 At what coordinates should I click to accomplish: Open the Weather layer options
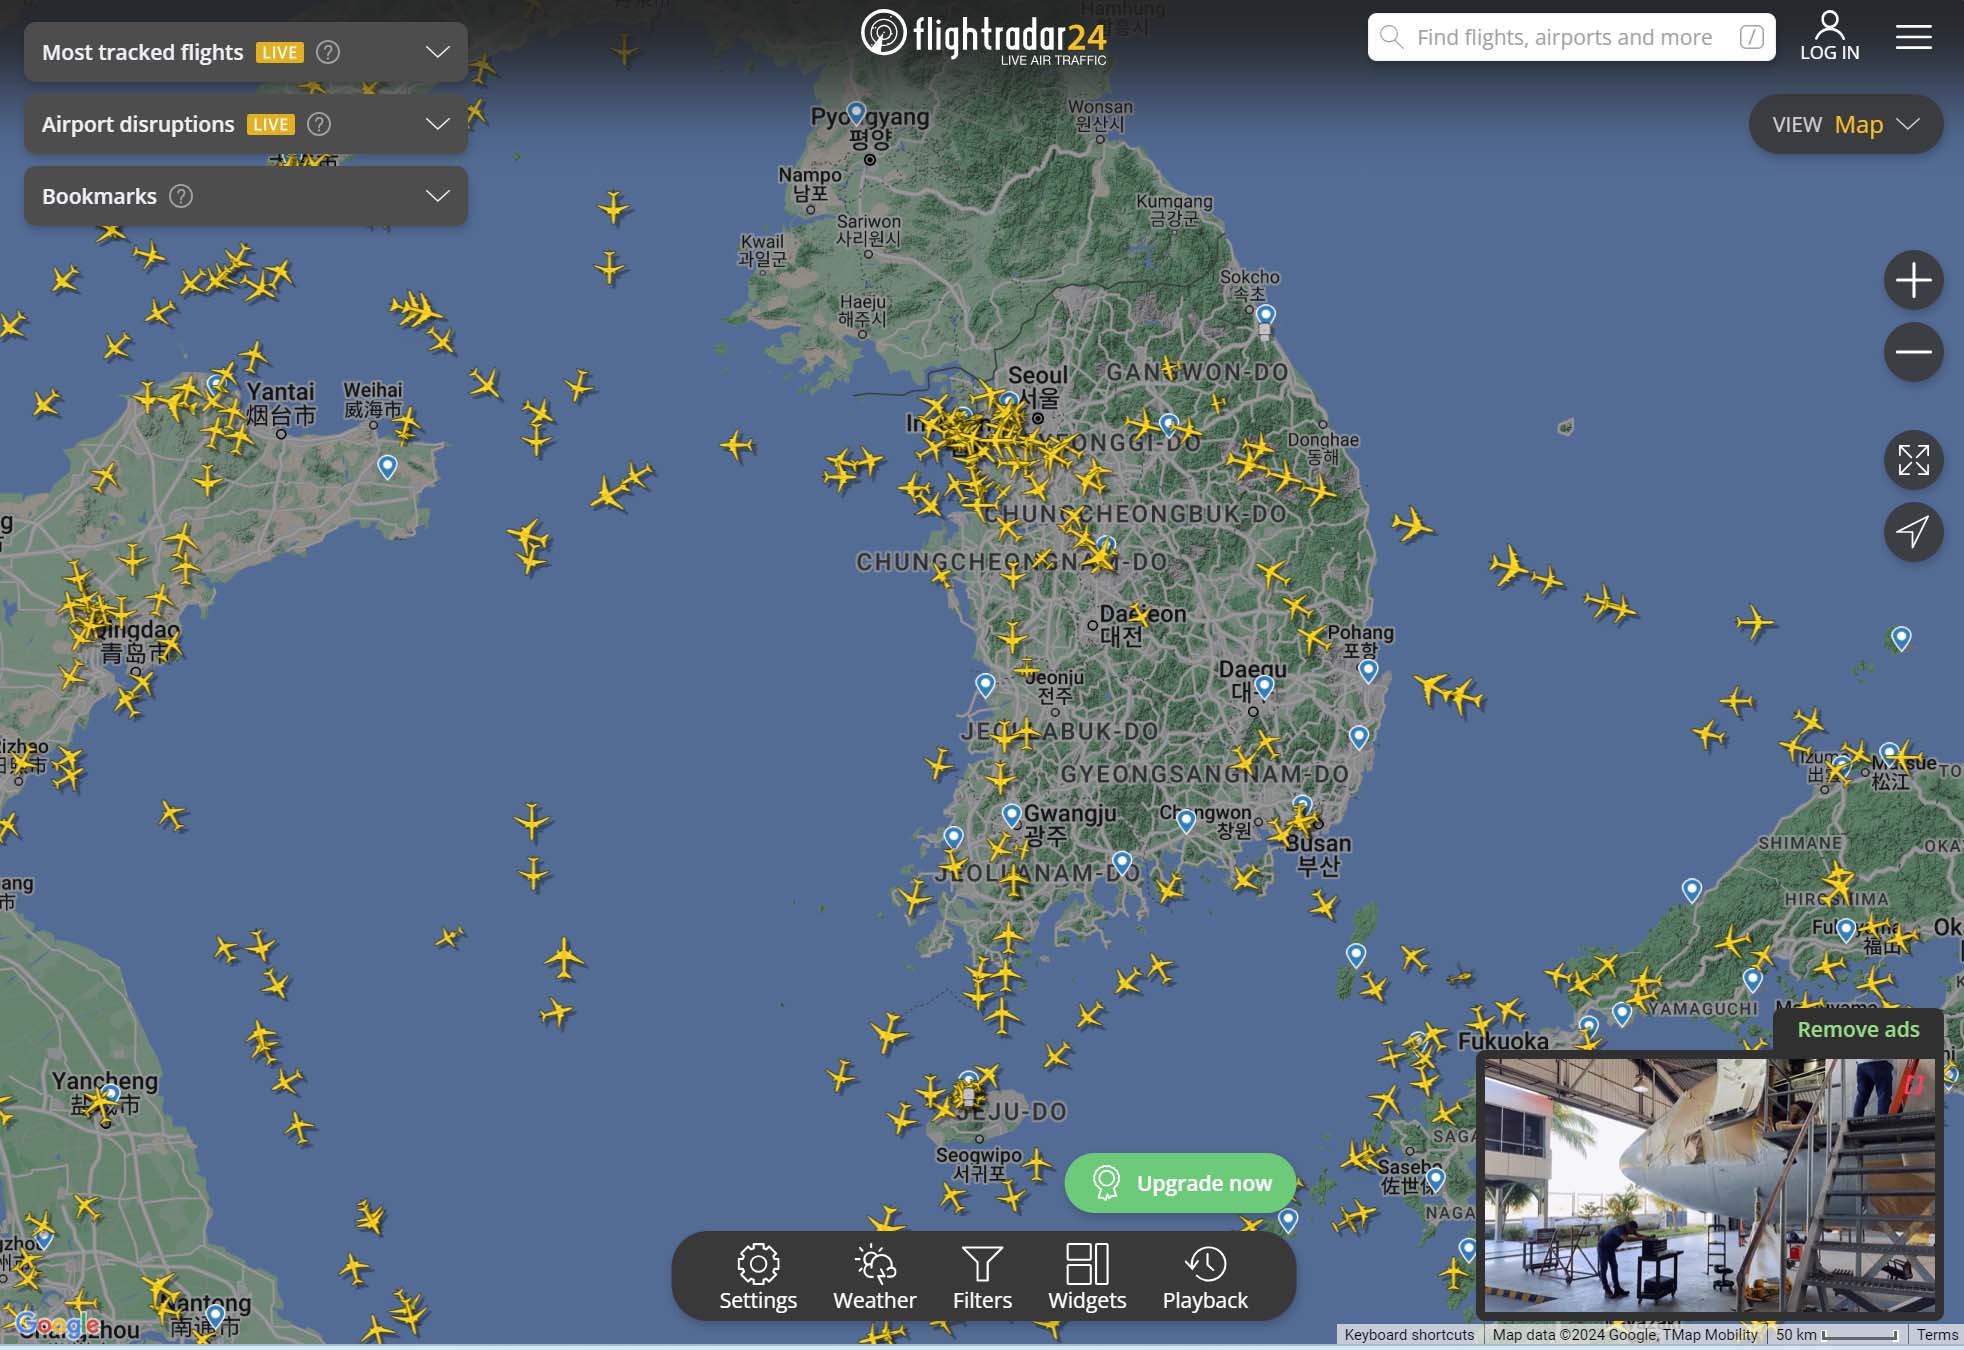pos(874,1276)
